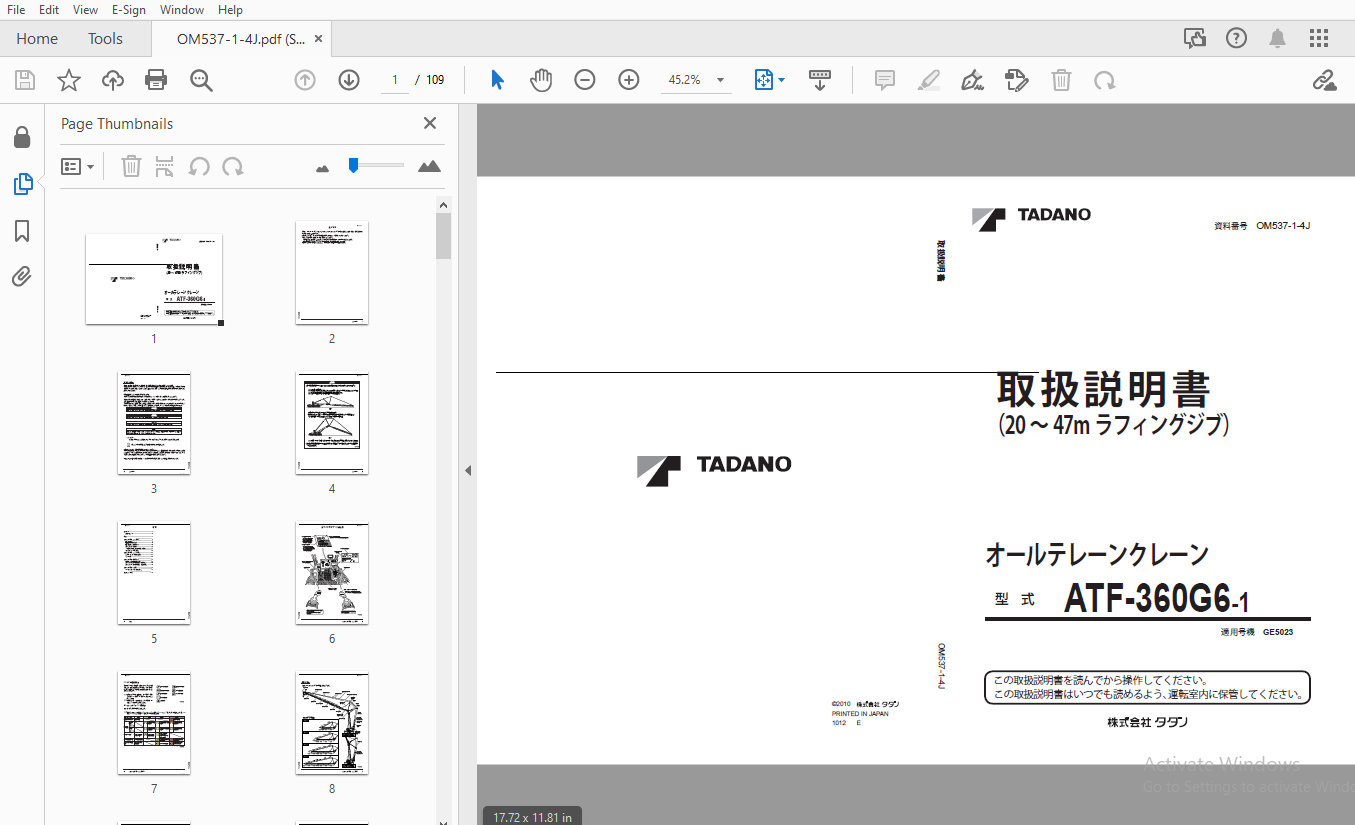Delete pages in thumbnails panel
Image resolution: width=1355 pixels, height=825 pixels.
point(131,166)
